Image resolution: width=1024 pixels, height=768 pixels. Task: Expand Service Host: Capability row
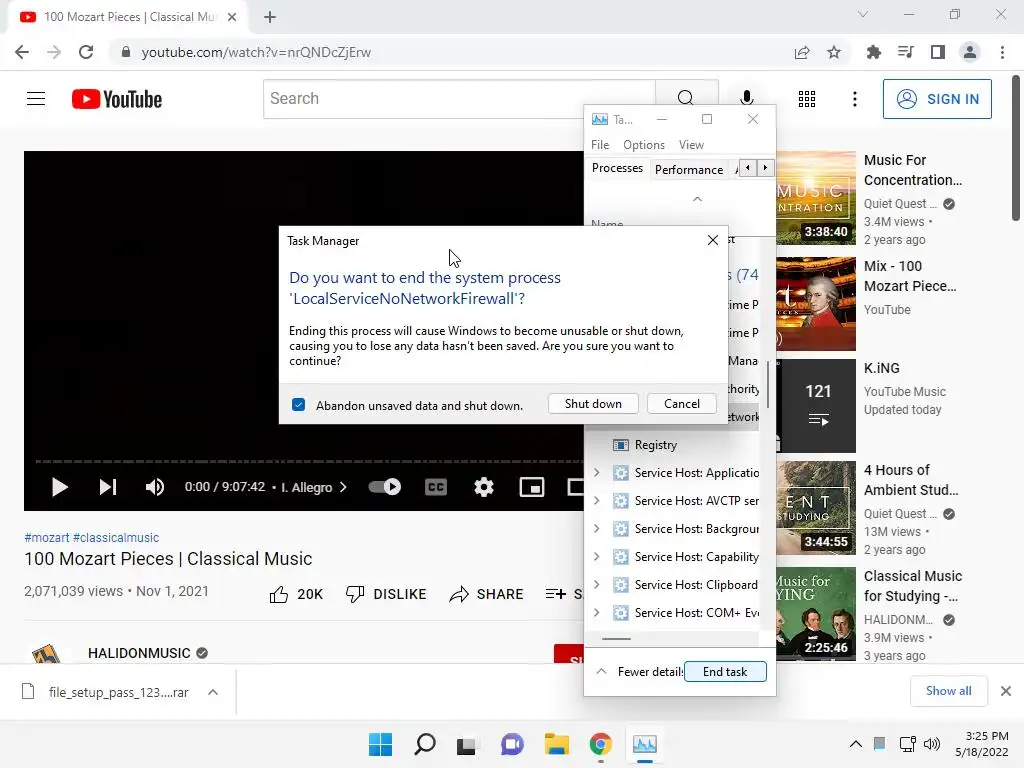pos(596,557)
